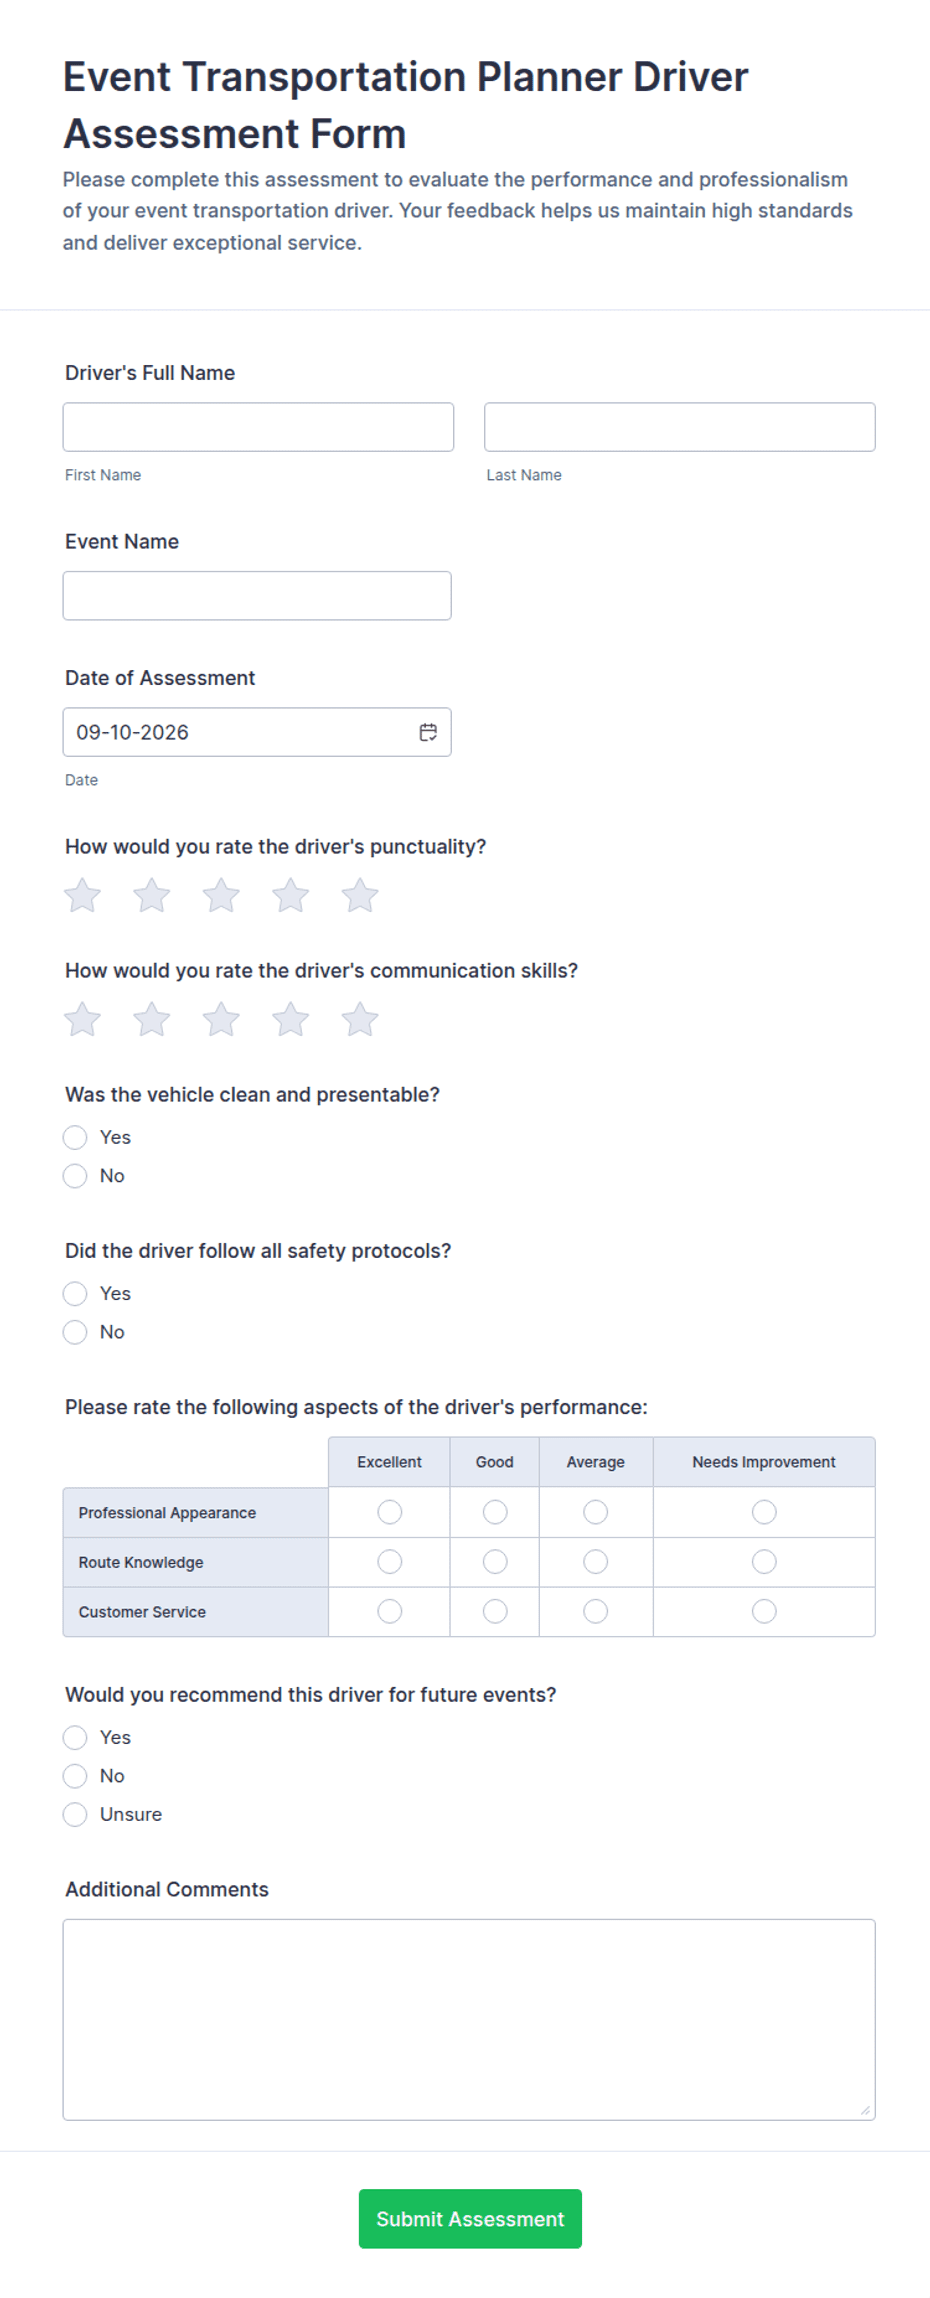The image size is (930, 2298).
Task: Rate punctuality with the first star
Action: (82, 895)
